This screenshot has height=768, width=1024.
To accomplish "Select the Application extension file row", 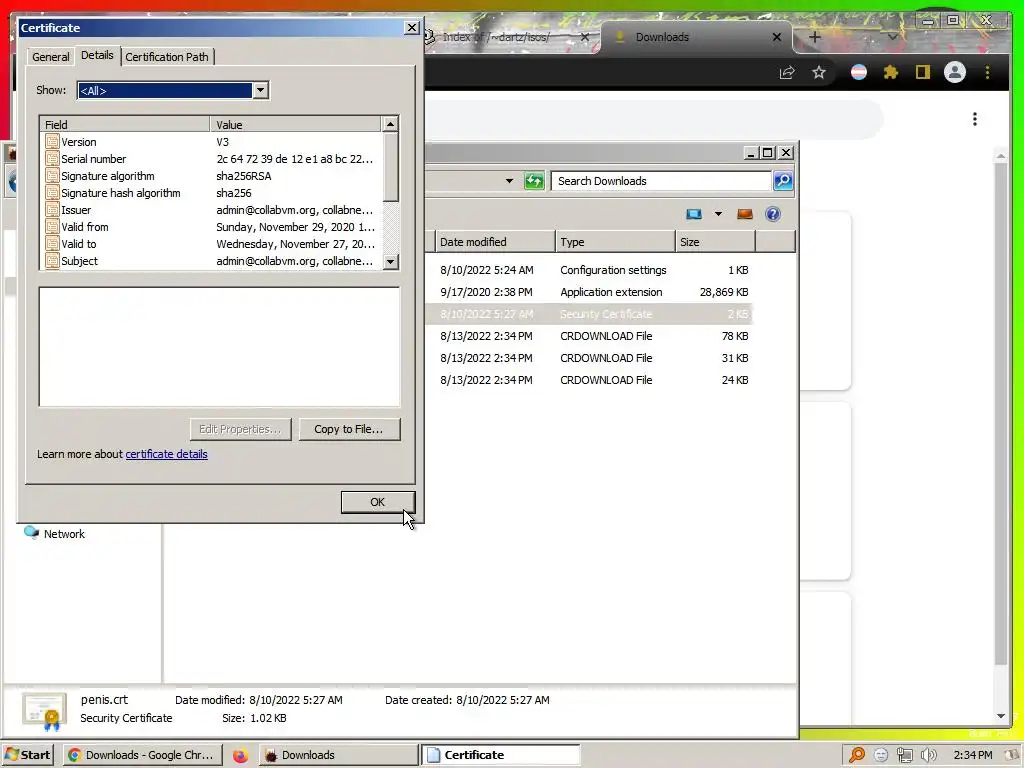I will tap(589, 292).
